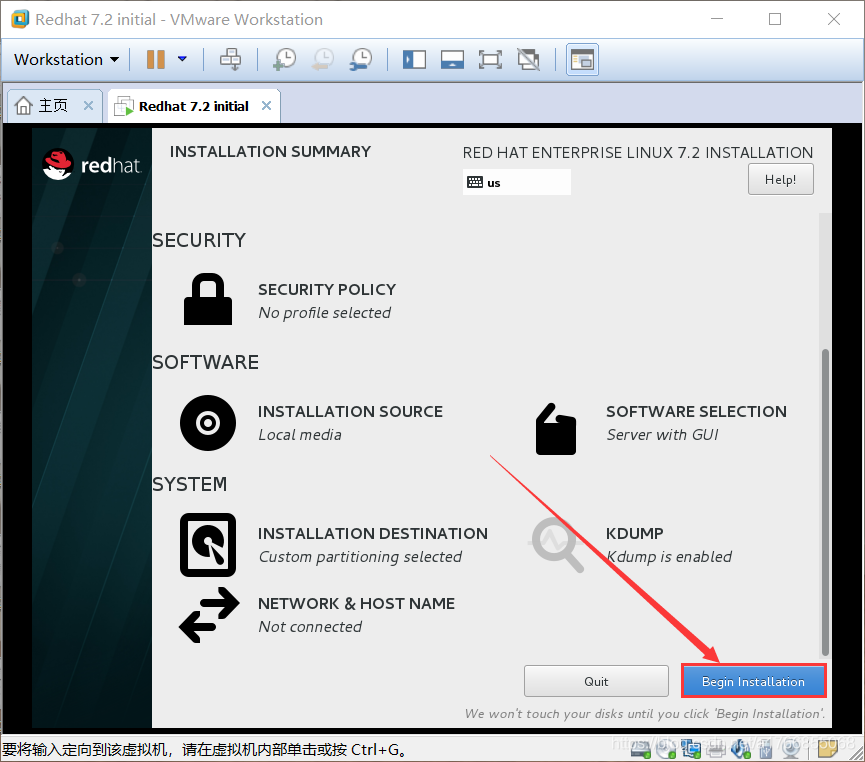Maximize the VMware Workstation window
The image size is (865, 762).
[775, 19]
